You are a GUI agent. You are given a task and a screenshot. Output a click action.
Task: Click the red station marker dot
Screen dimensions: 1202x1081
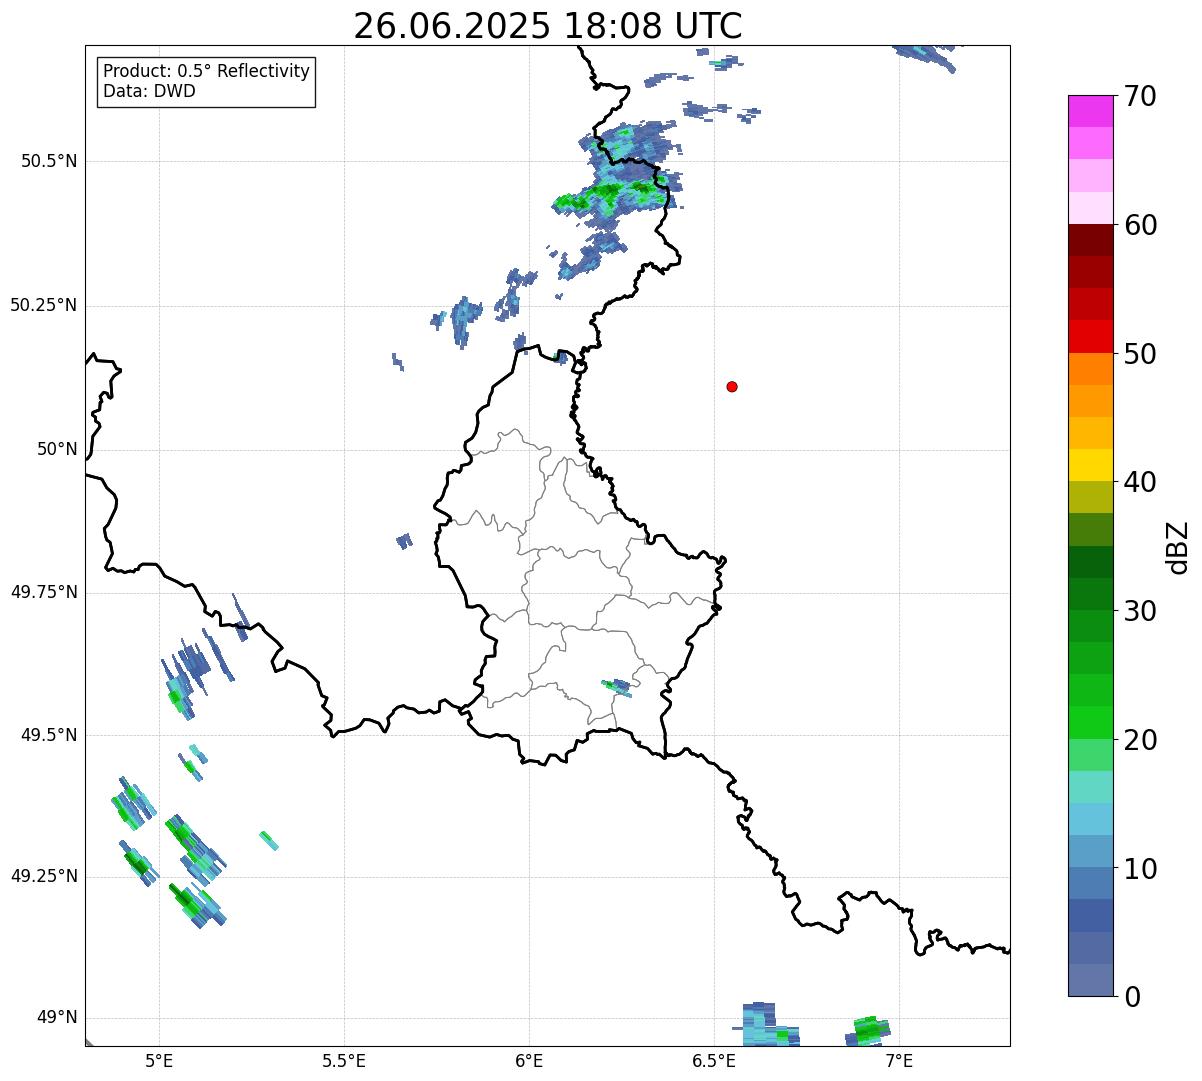(732, 386)
